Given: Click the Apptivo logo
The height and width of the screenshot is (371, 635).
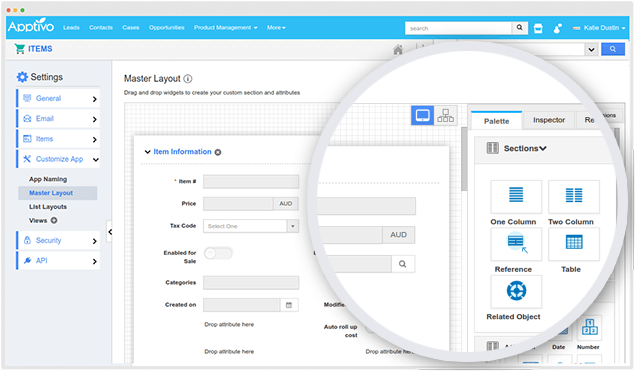Looking at the screenshot, I should (31, 26).
